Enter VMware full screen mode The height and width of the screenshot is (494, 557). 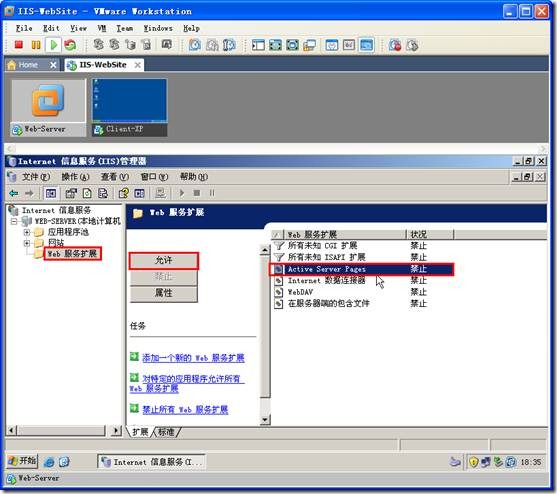tap(292, 45)
